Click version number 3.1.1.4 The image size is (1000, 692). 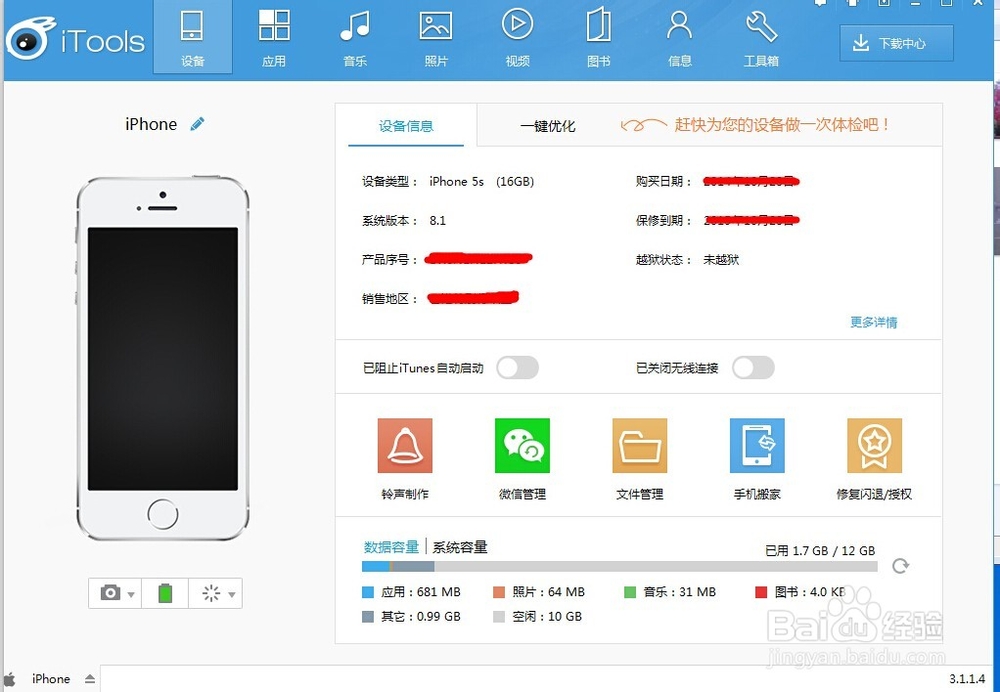point(967,679)
